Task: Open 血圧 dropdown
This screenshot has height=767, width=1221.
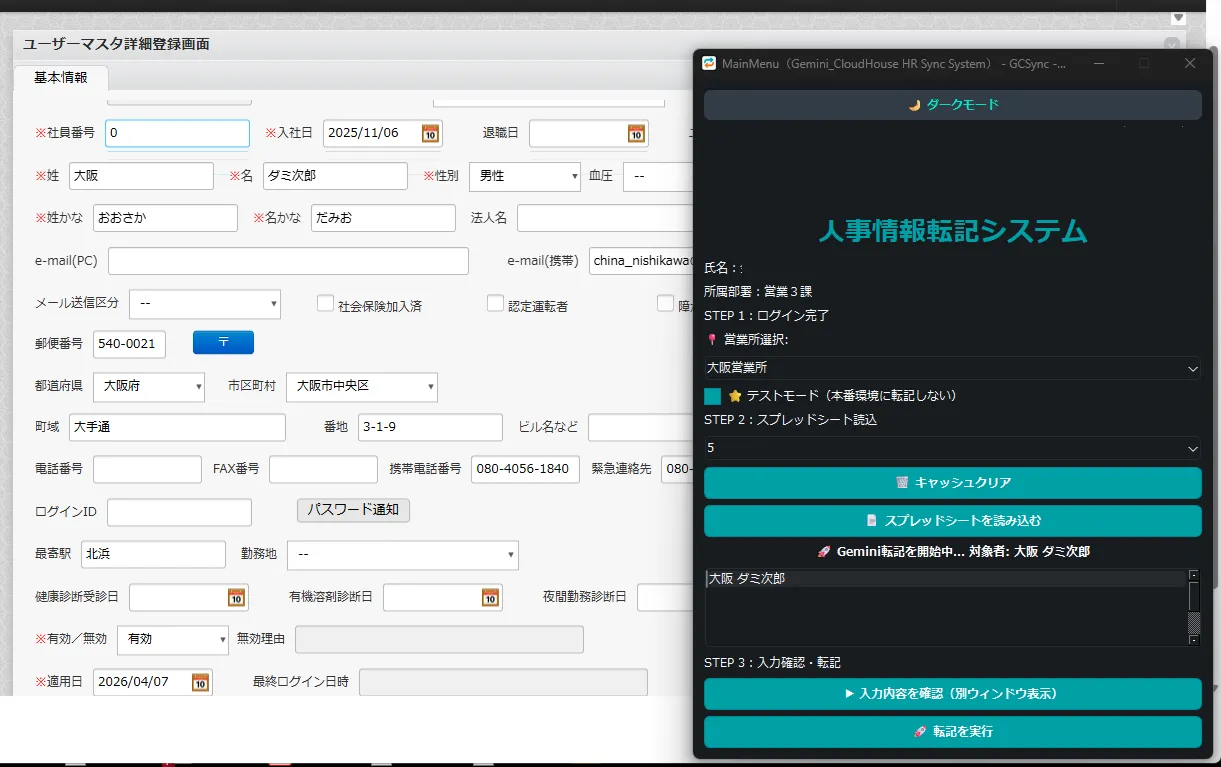Action: [658, 176]
